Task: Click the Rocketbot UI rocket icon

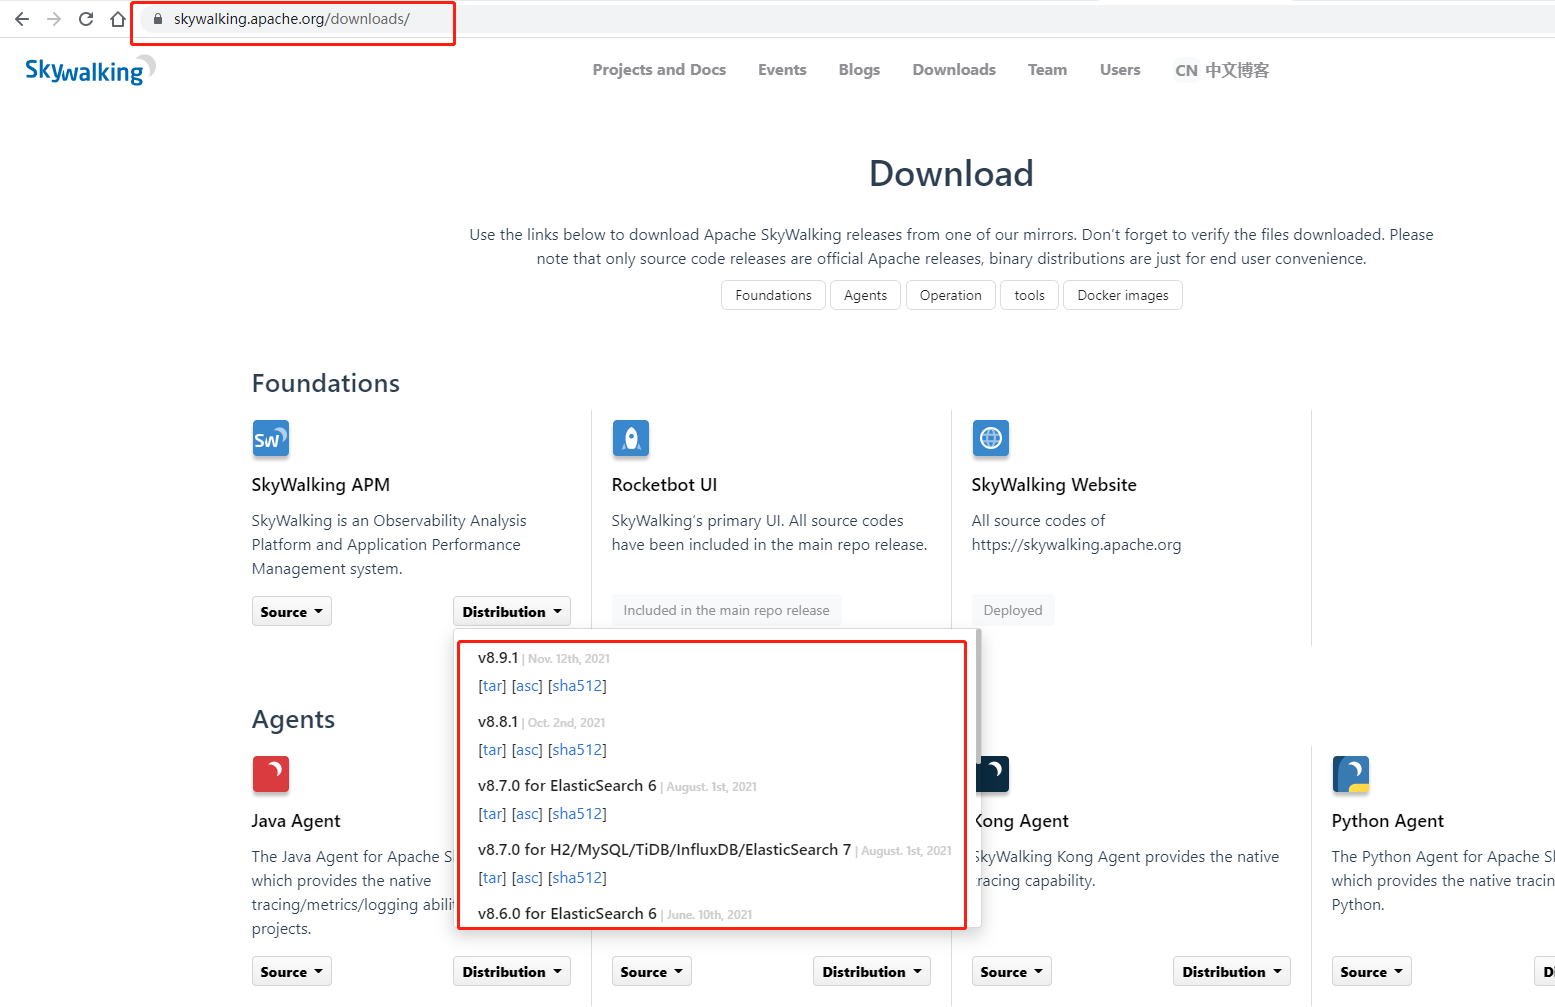Action: click(x=631, y=438)
